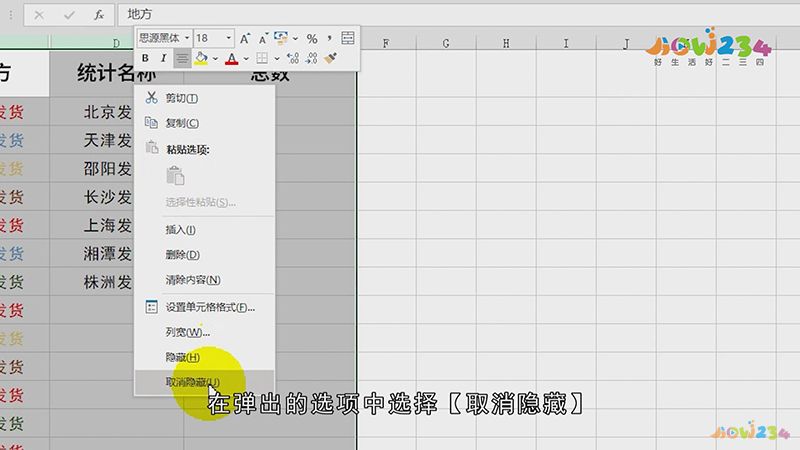
Task: Click the Cancel (X) formula bar icon
Action: 39,15
